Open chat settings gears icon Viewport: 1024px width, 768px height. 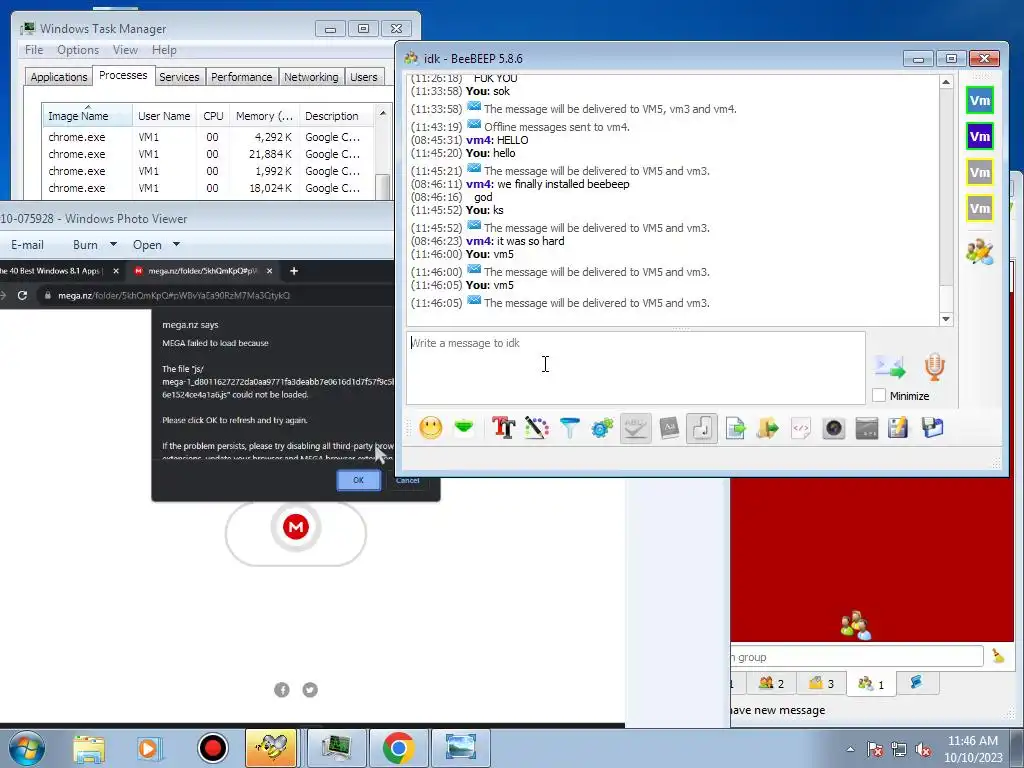tap(602, 428)
